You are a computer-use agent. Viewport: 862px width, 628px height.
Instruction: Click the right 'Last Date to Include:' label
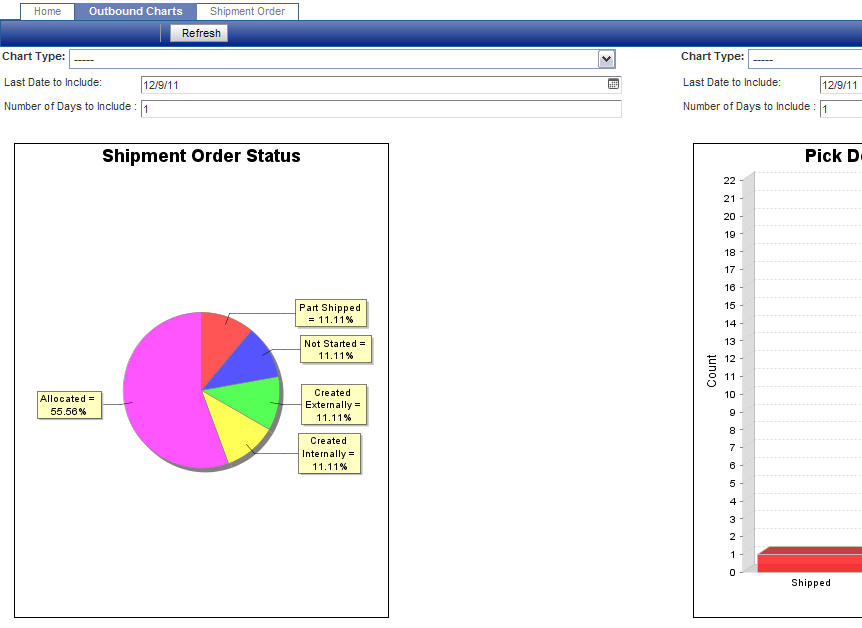click(x=732, y=82)
